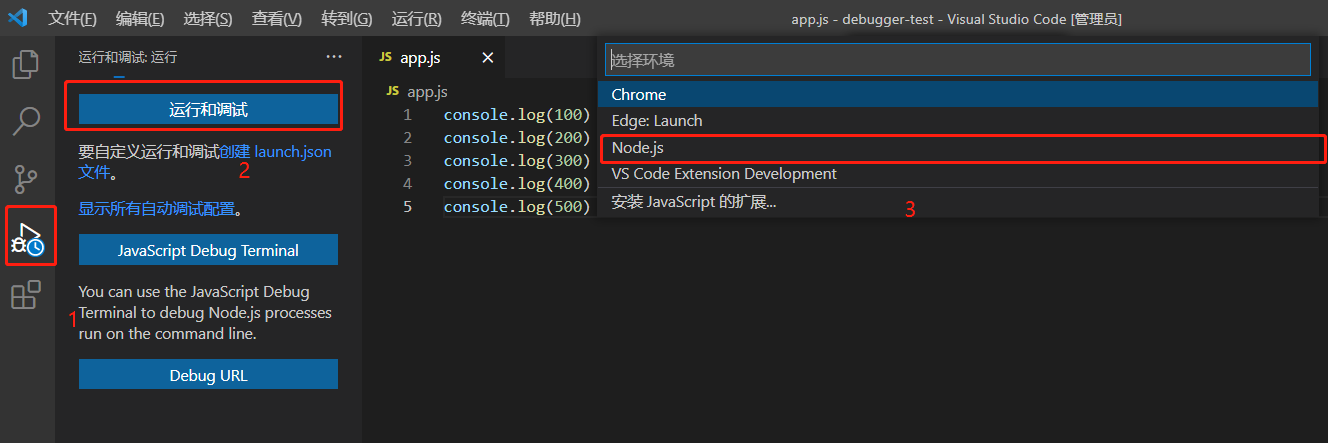Image resolution: width=1328 pixels, height=443 pixels.
Task: Open the Explorer view in activity bar
Action: (x=26, y=65)
